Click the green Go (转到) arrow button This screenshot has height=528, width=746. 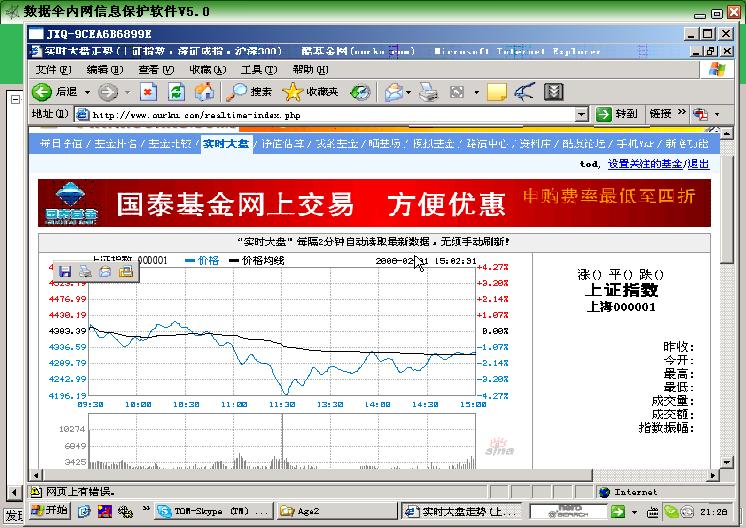616,114
